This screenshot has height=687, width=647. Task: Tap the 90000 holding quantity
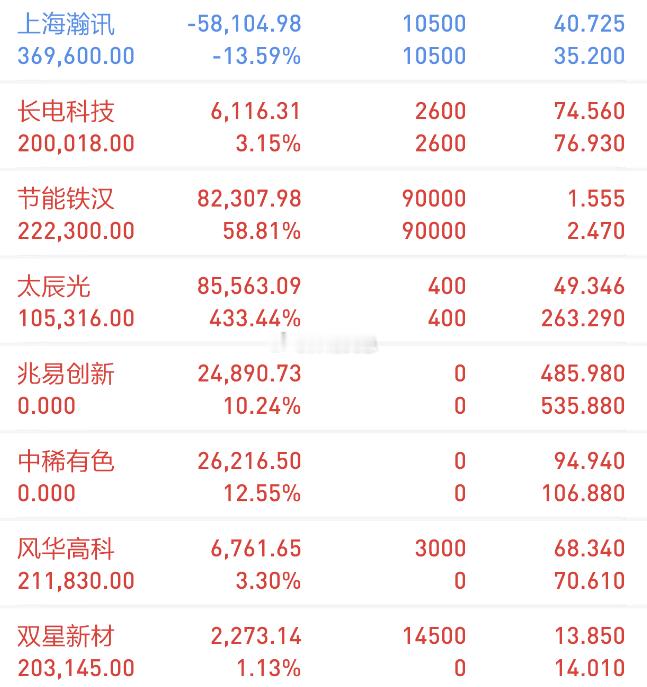click(x=434, y=198)
